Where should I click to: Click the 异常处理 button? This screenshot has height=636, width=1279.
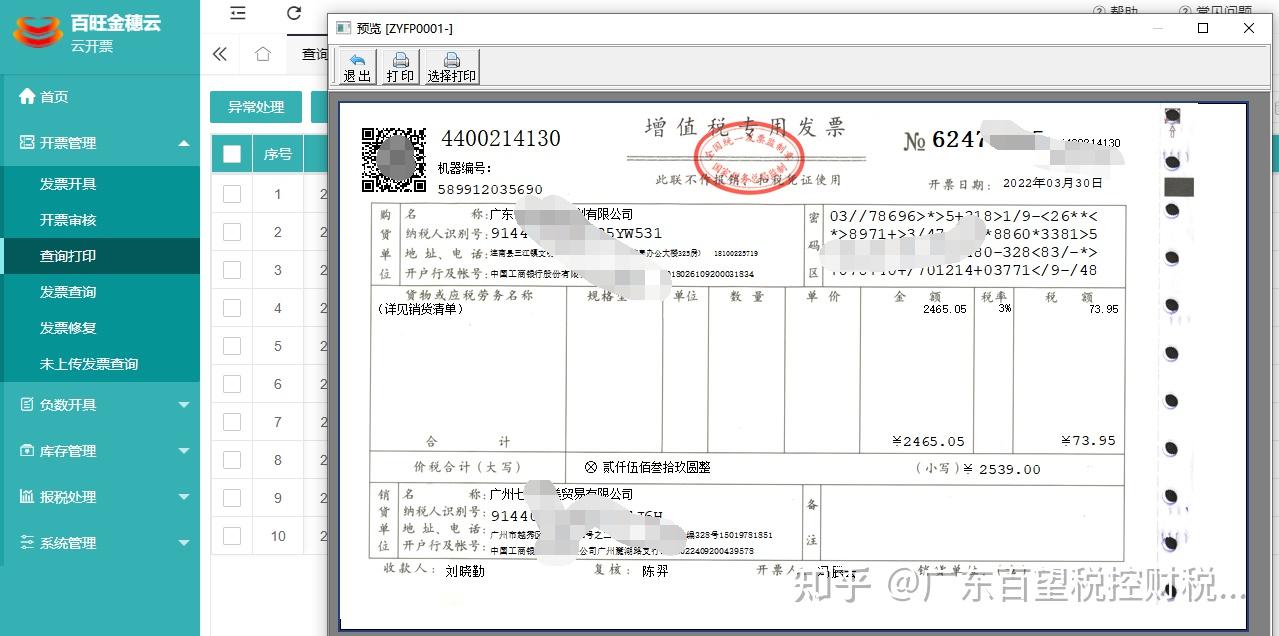coord(256,107)
